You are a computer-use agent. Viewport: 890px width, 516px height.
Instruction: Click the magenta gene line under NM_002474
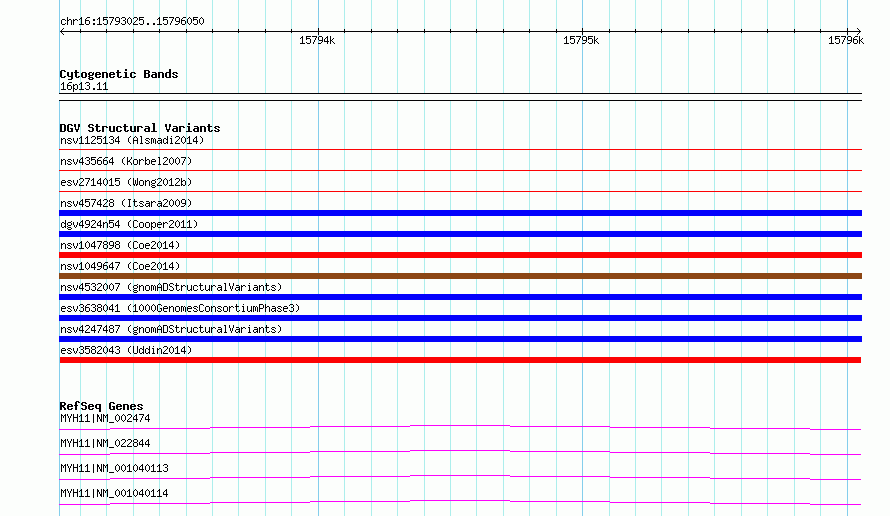pos(460,427)
